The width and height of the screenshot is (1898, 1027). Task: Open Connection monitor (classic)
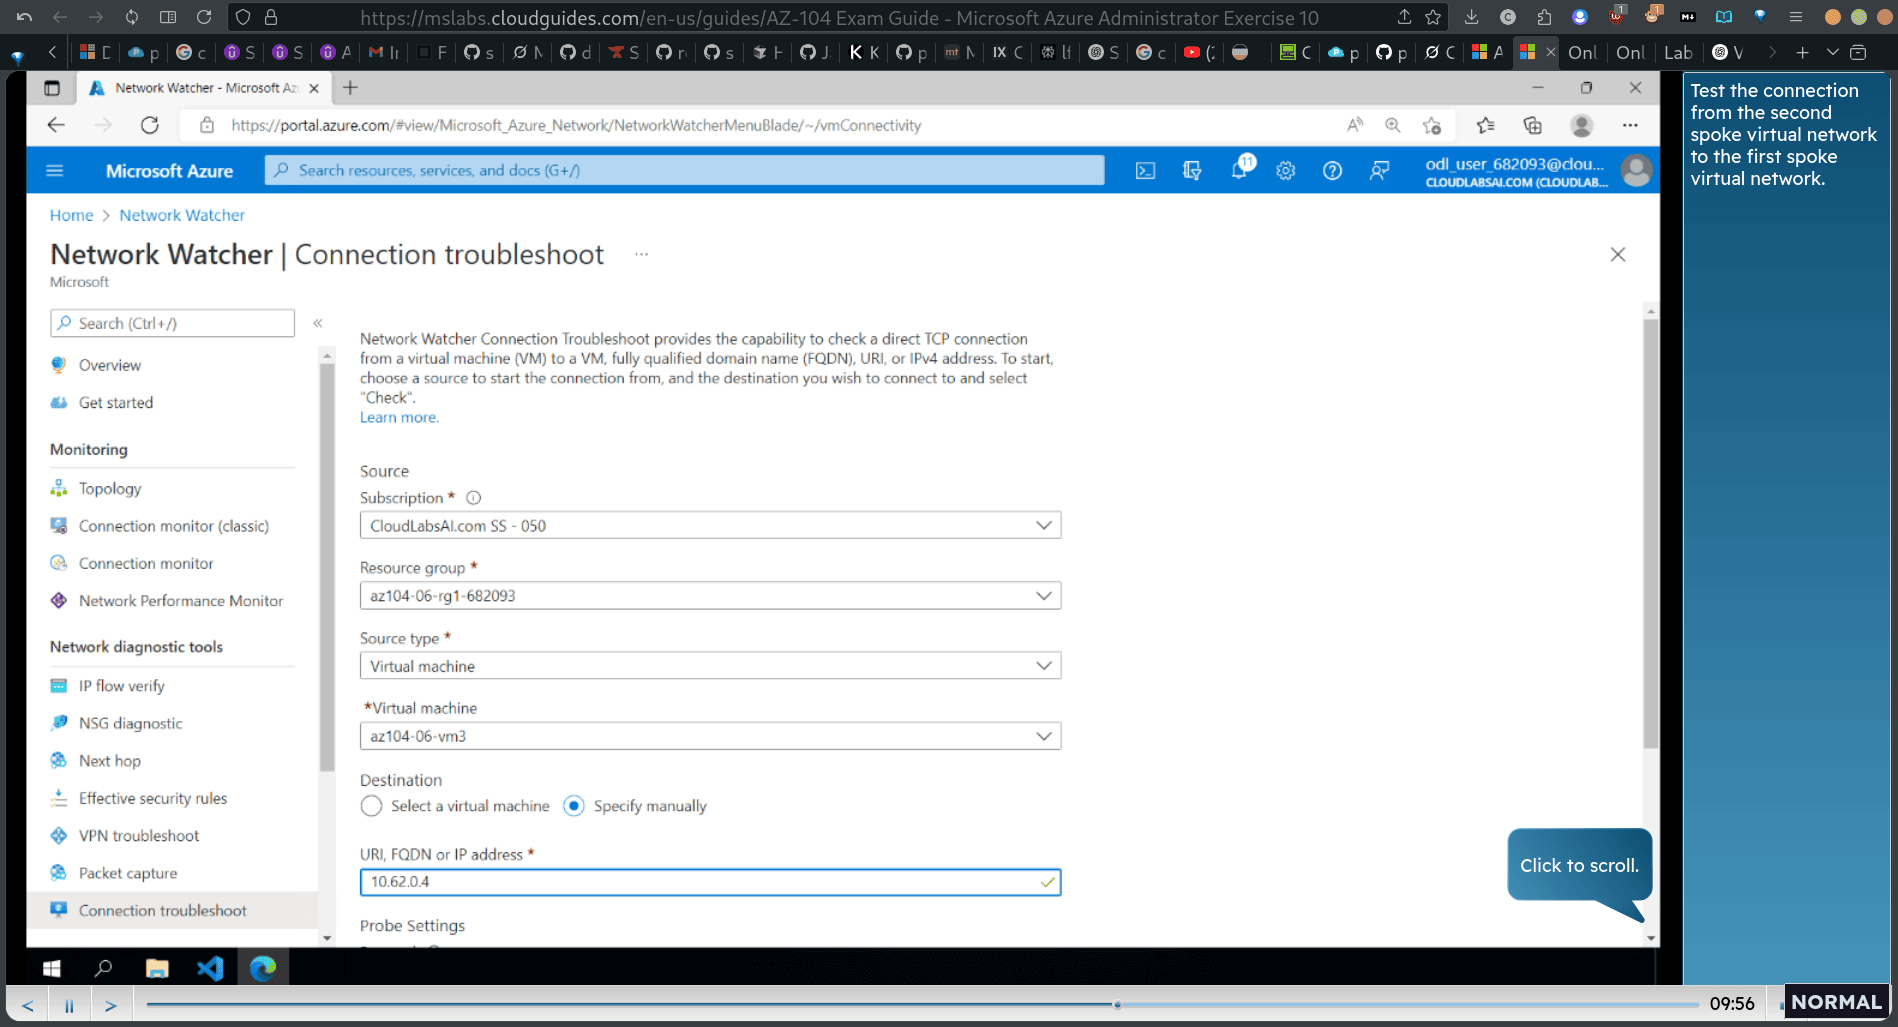(x=174, y=526)
